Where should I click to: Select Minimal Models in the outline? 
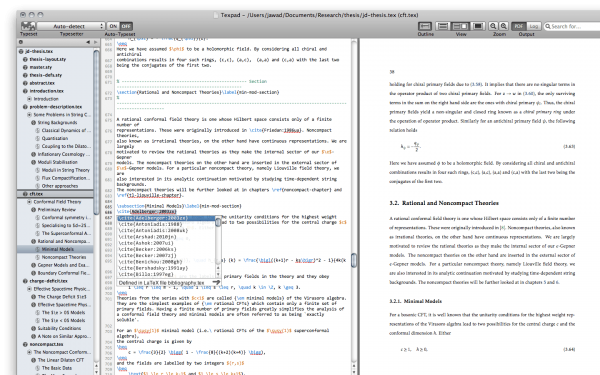pyautogui.click(x=55, y=249)
